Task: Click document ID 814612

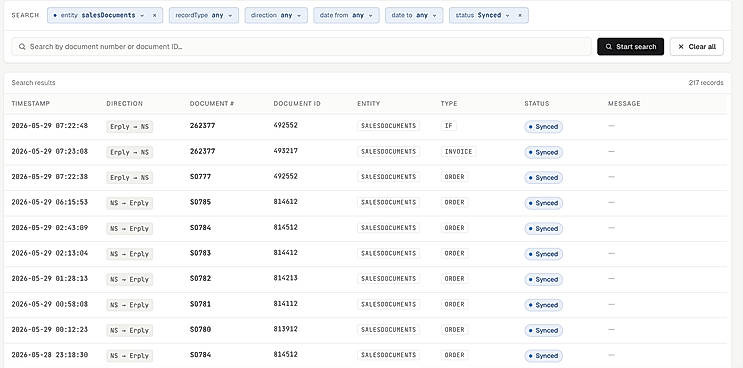Action: [x=285, y=202]
